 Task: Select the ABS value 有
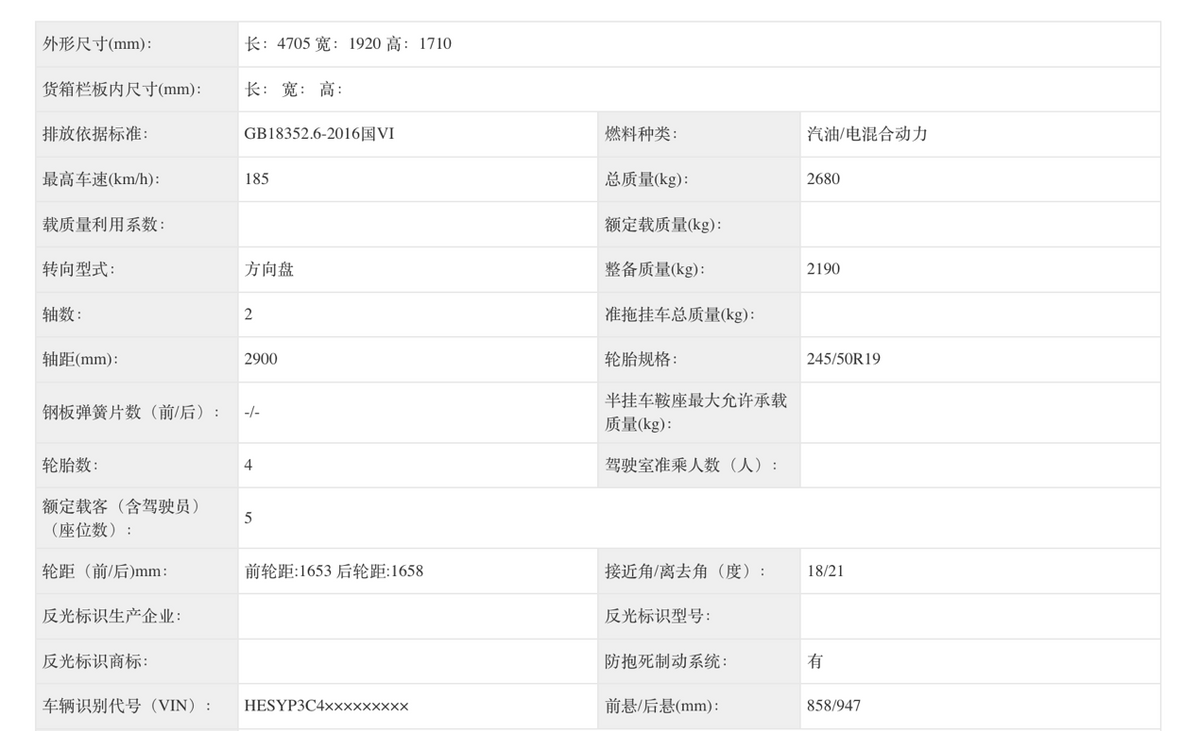[815, 661]
